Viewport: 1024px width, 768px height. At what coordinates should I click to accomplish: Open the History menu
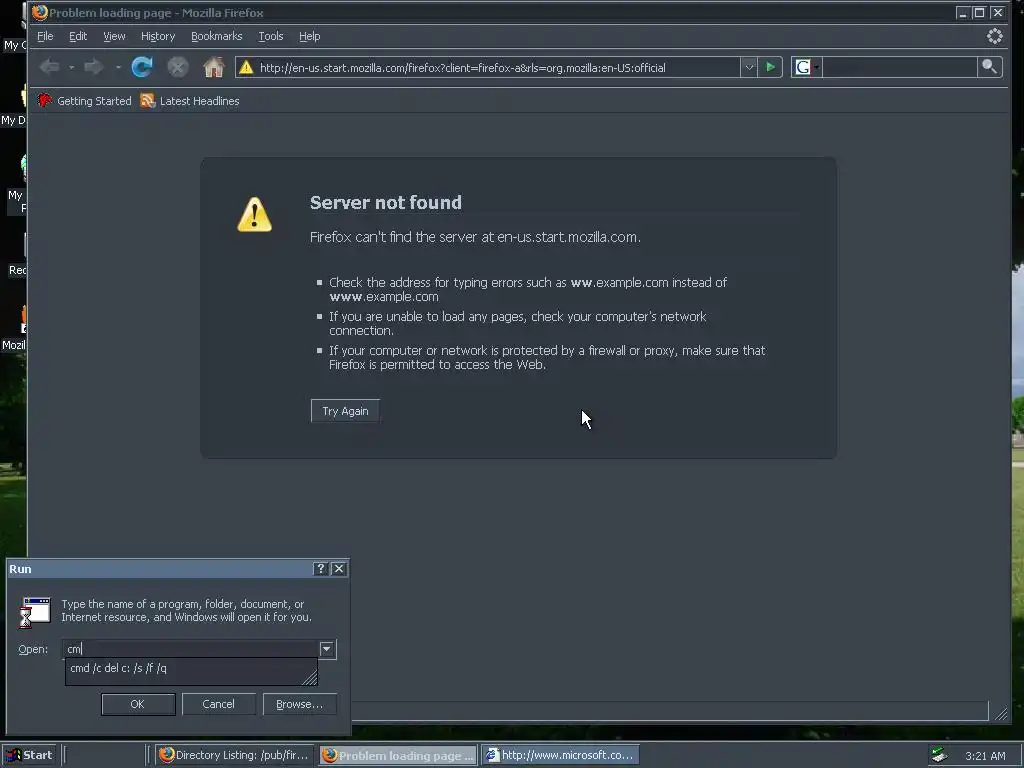pyautogui.click(x=158, y=37)
